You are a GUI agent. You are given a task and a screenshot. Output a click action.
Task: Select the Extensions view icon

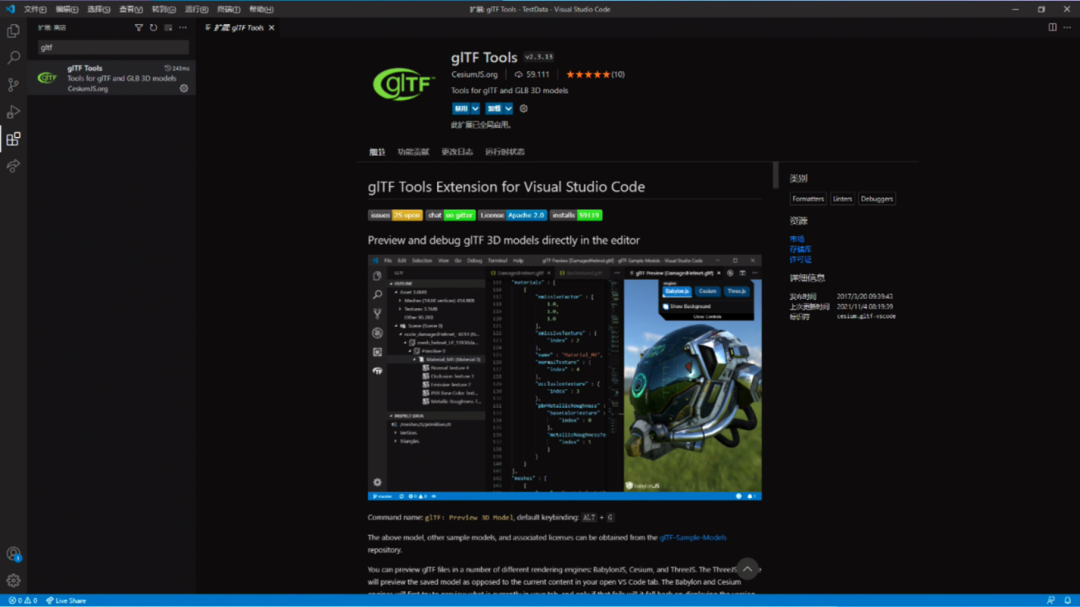tap(13, 139)
